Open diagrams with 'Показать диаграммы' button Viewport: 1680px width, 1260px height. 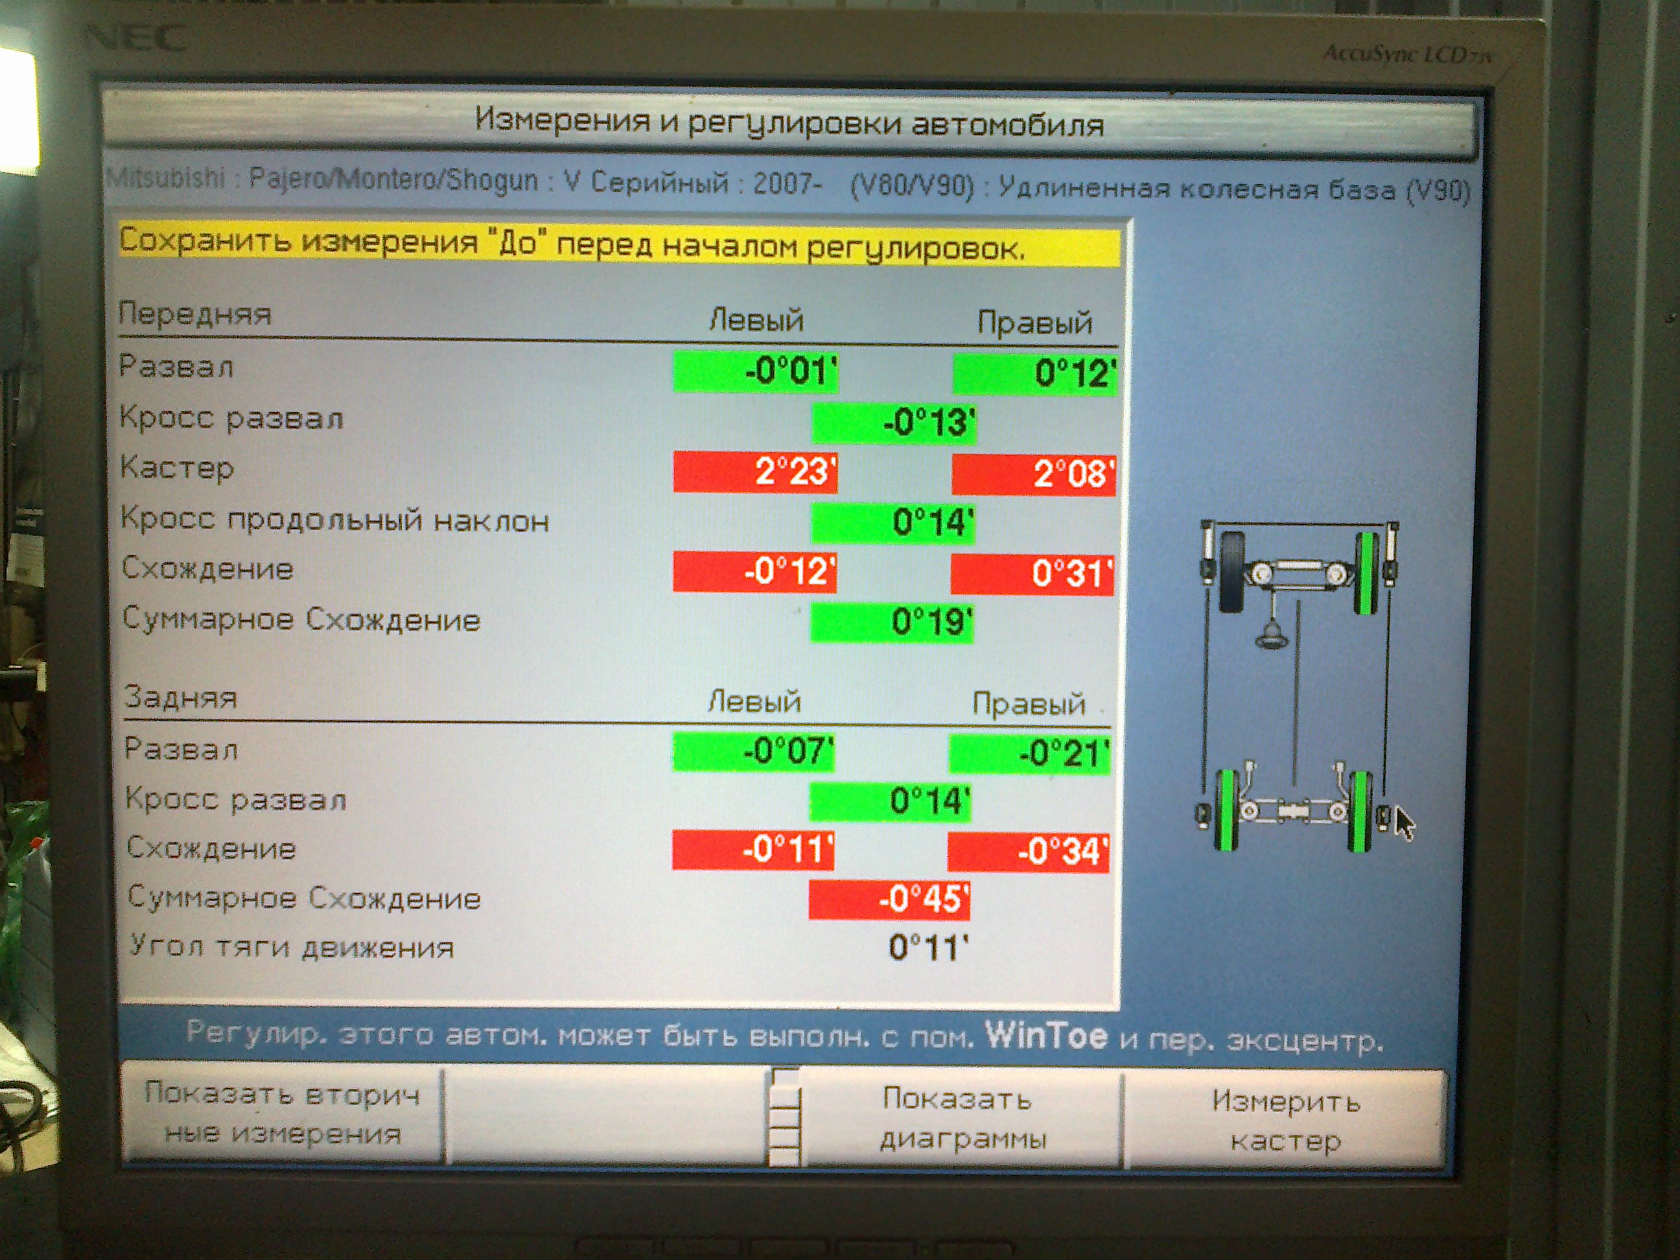pos(962,1119)
